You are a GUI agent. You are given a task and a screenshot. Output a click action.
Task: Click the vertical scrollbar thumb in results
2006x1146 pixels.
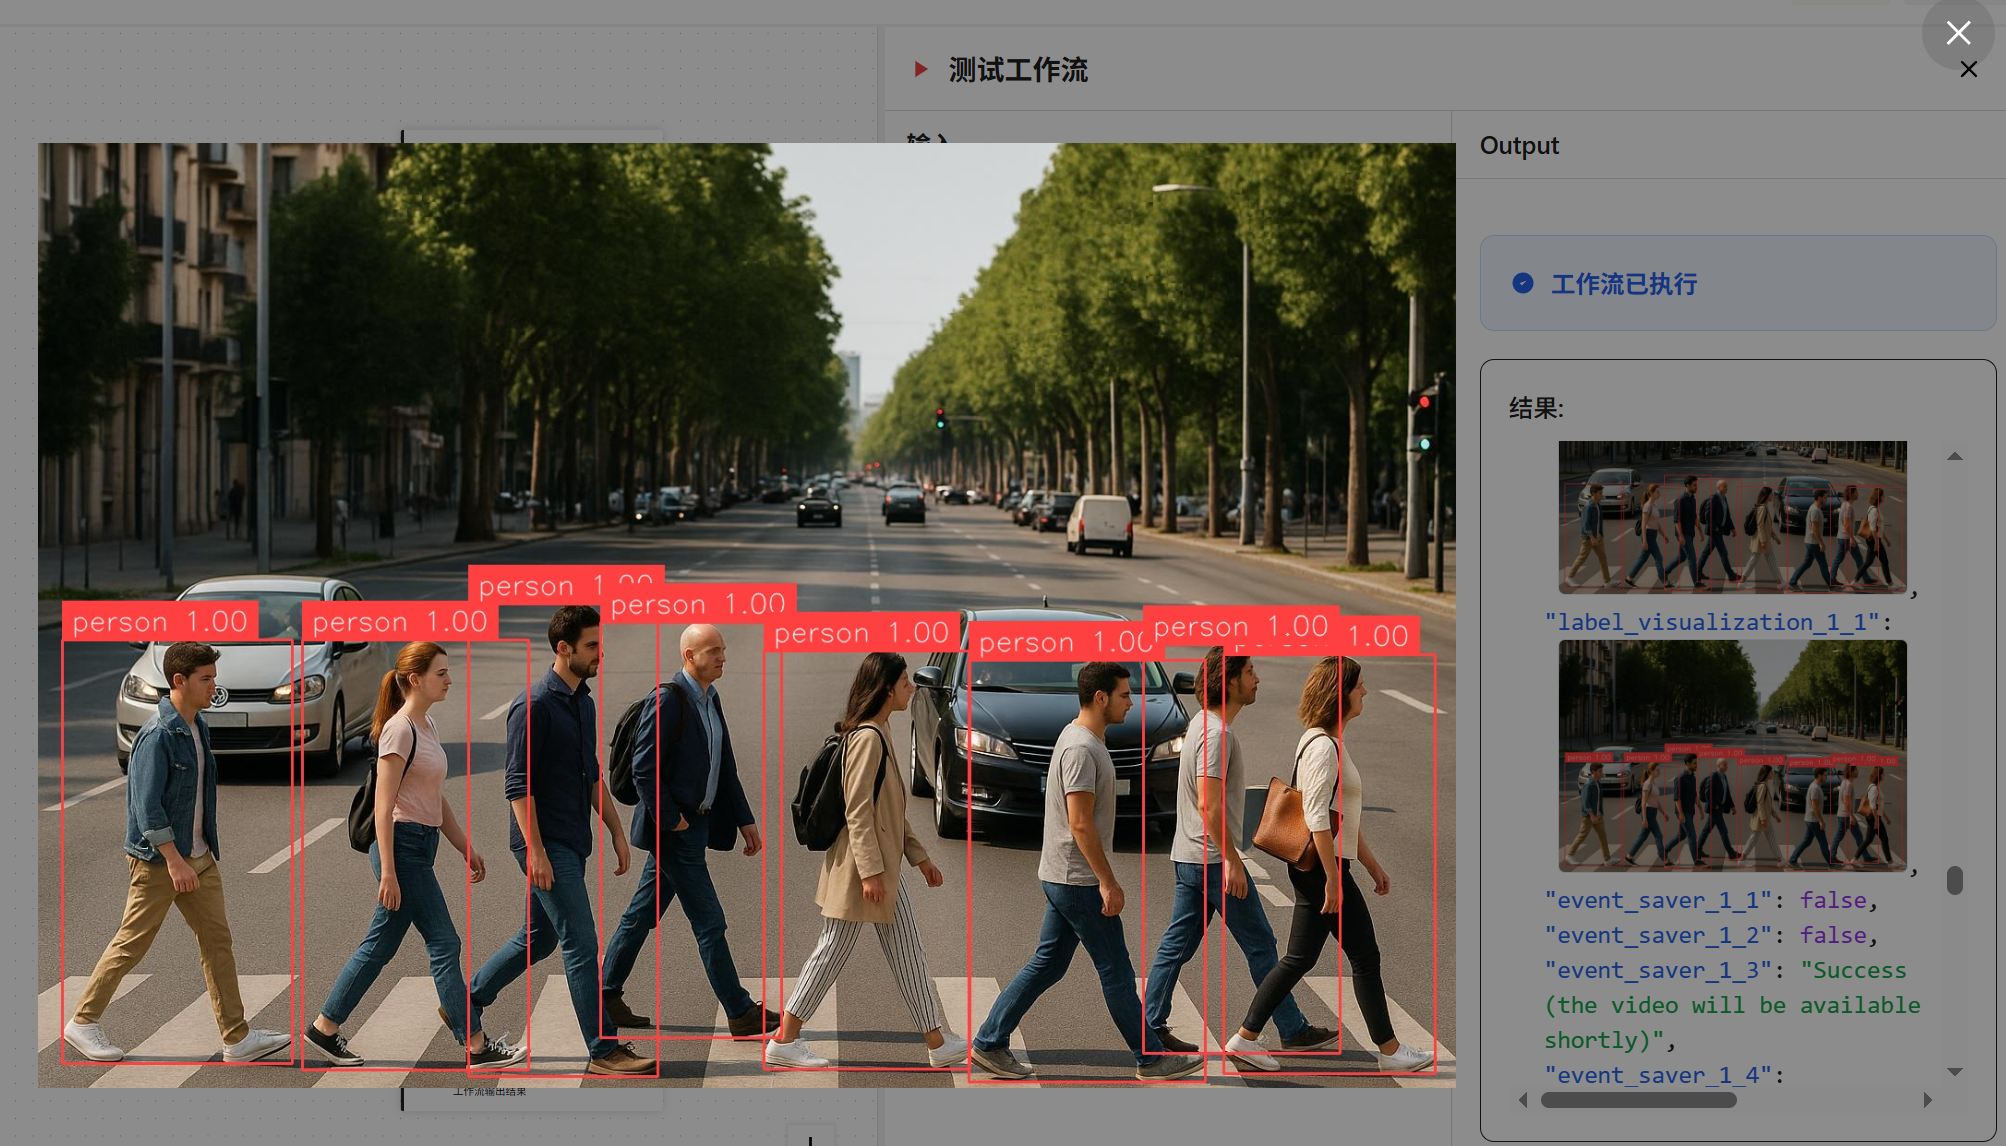click(1954, 880)
